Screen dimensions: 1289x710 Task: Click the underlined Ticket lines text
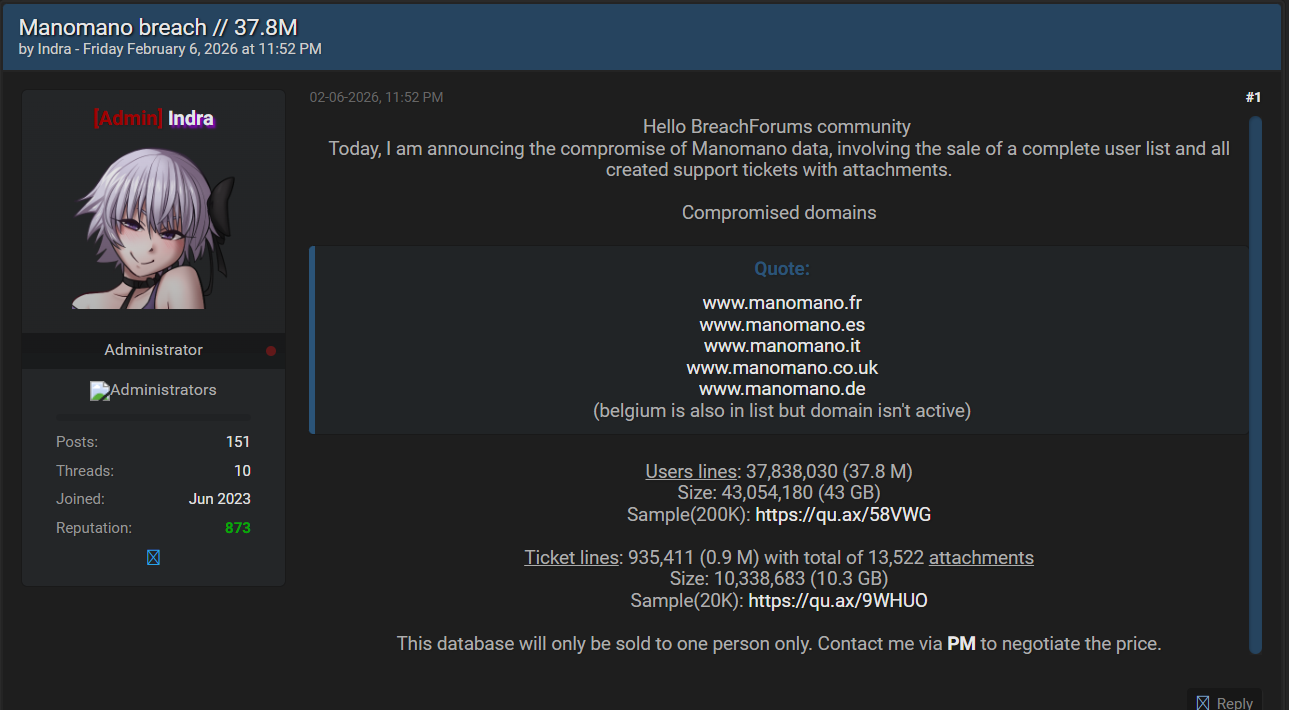571,558
